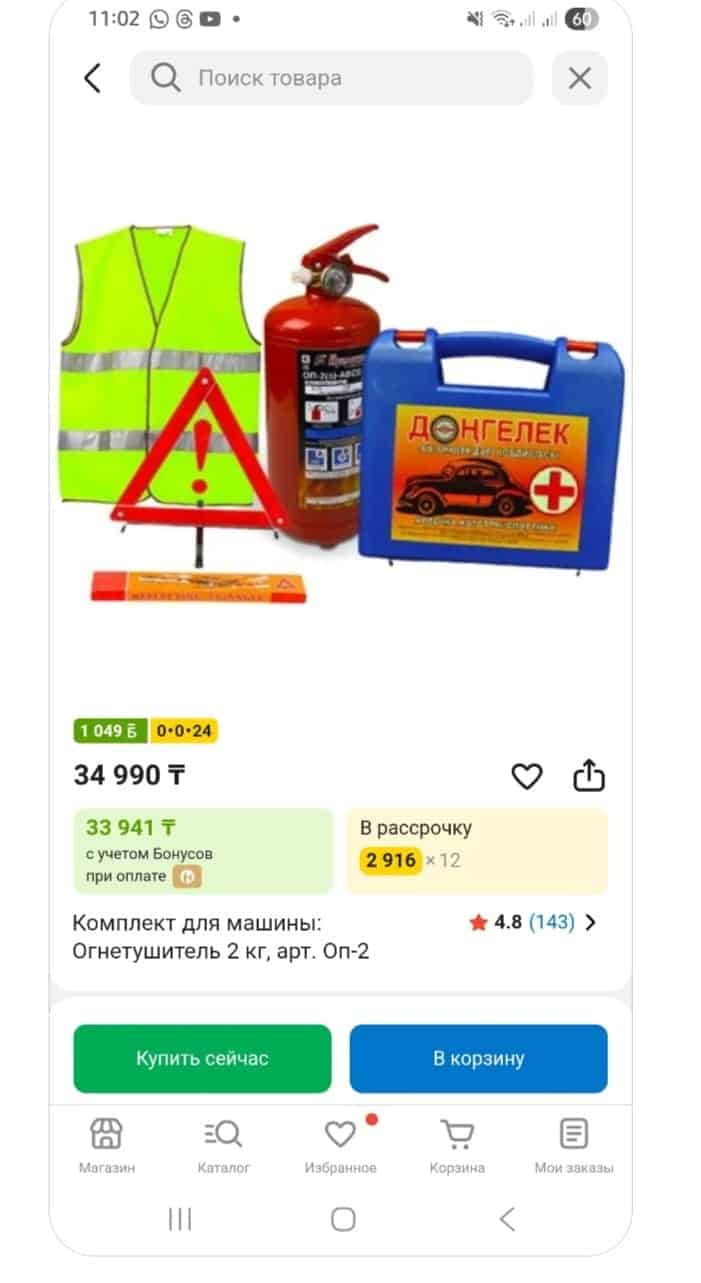Tap the В корзину button

pyautogui.click(x=478, y=1058)
